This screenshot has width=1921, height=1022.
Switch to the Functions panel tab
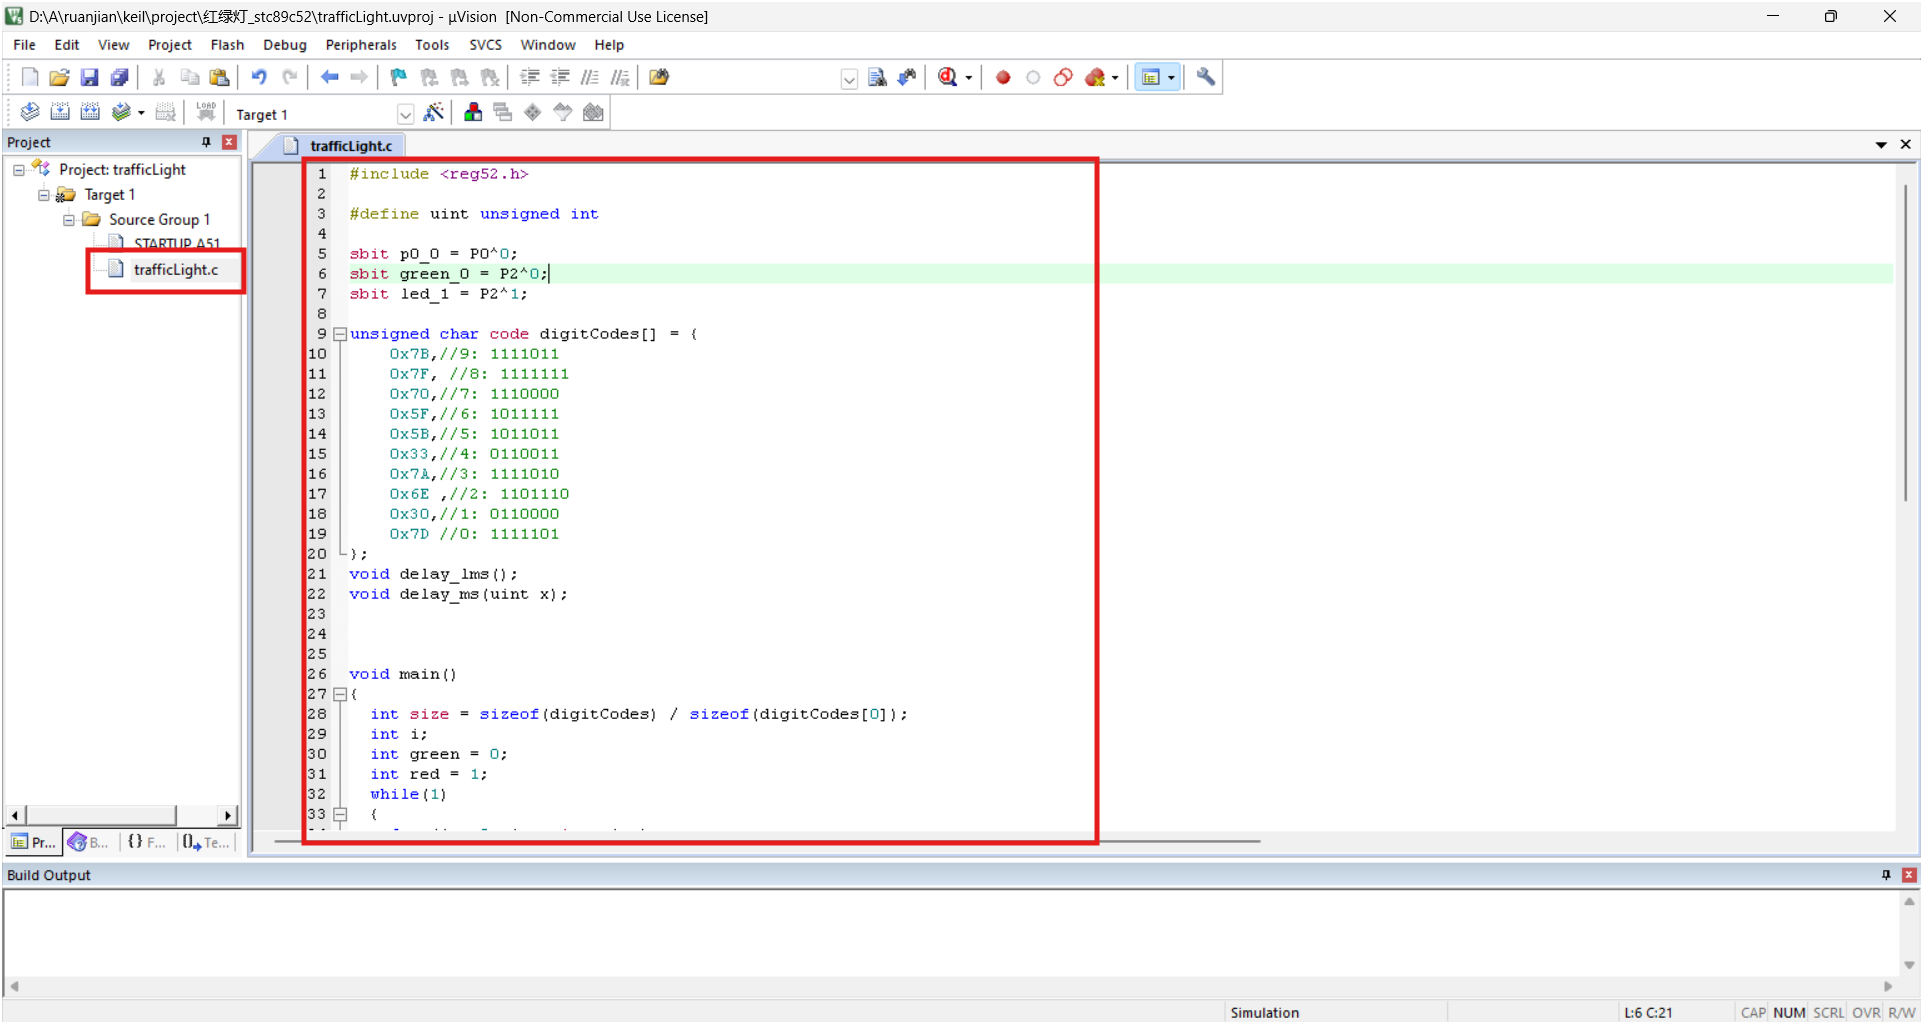coord(146,842)
